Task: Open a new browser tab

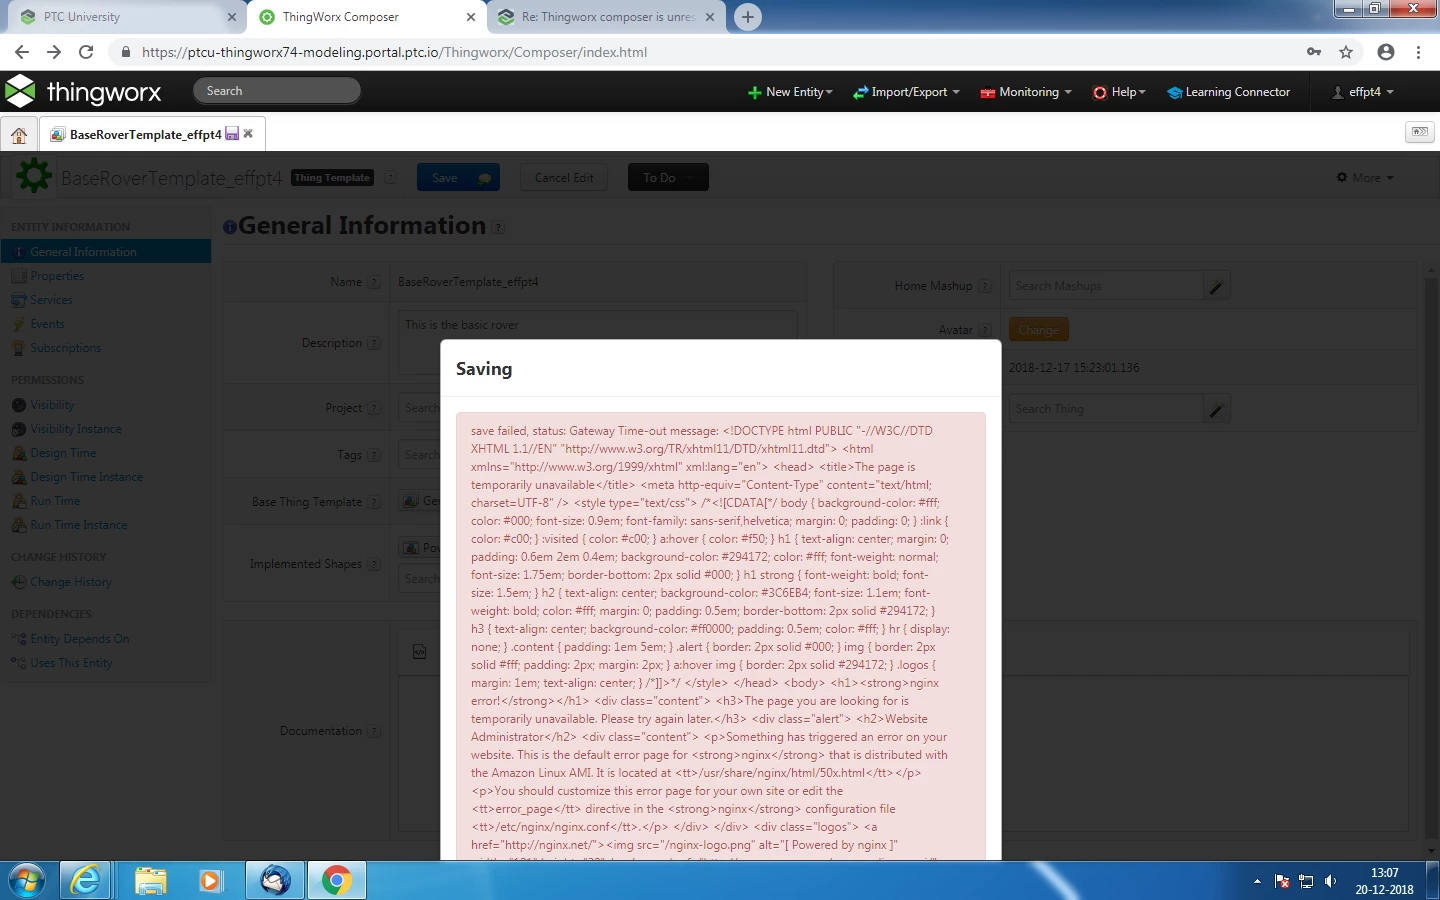Action: point(748,17)
